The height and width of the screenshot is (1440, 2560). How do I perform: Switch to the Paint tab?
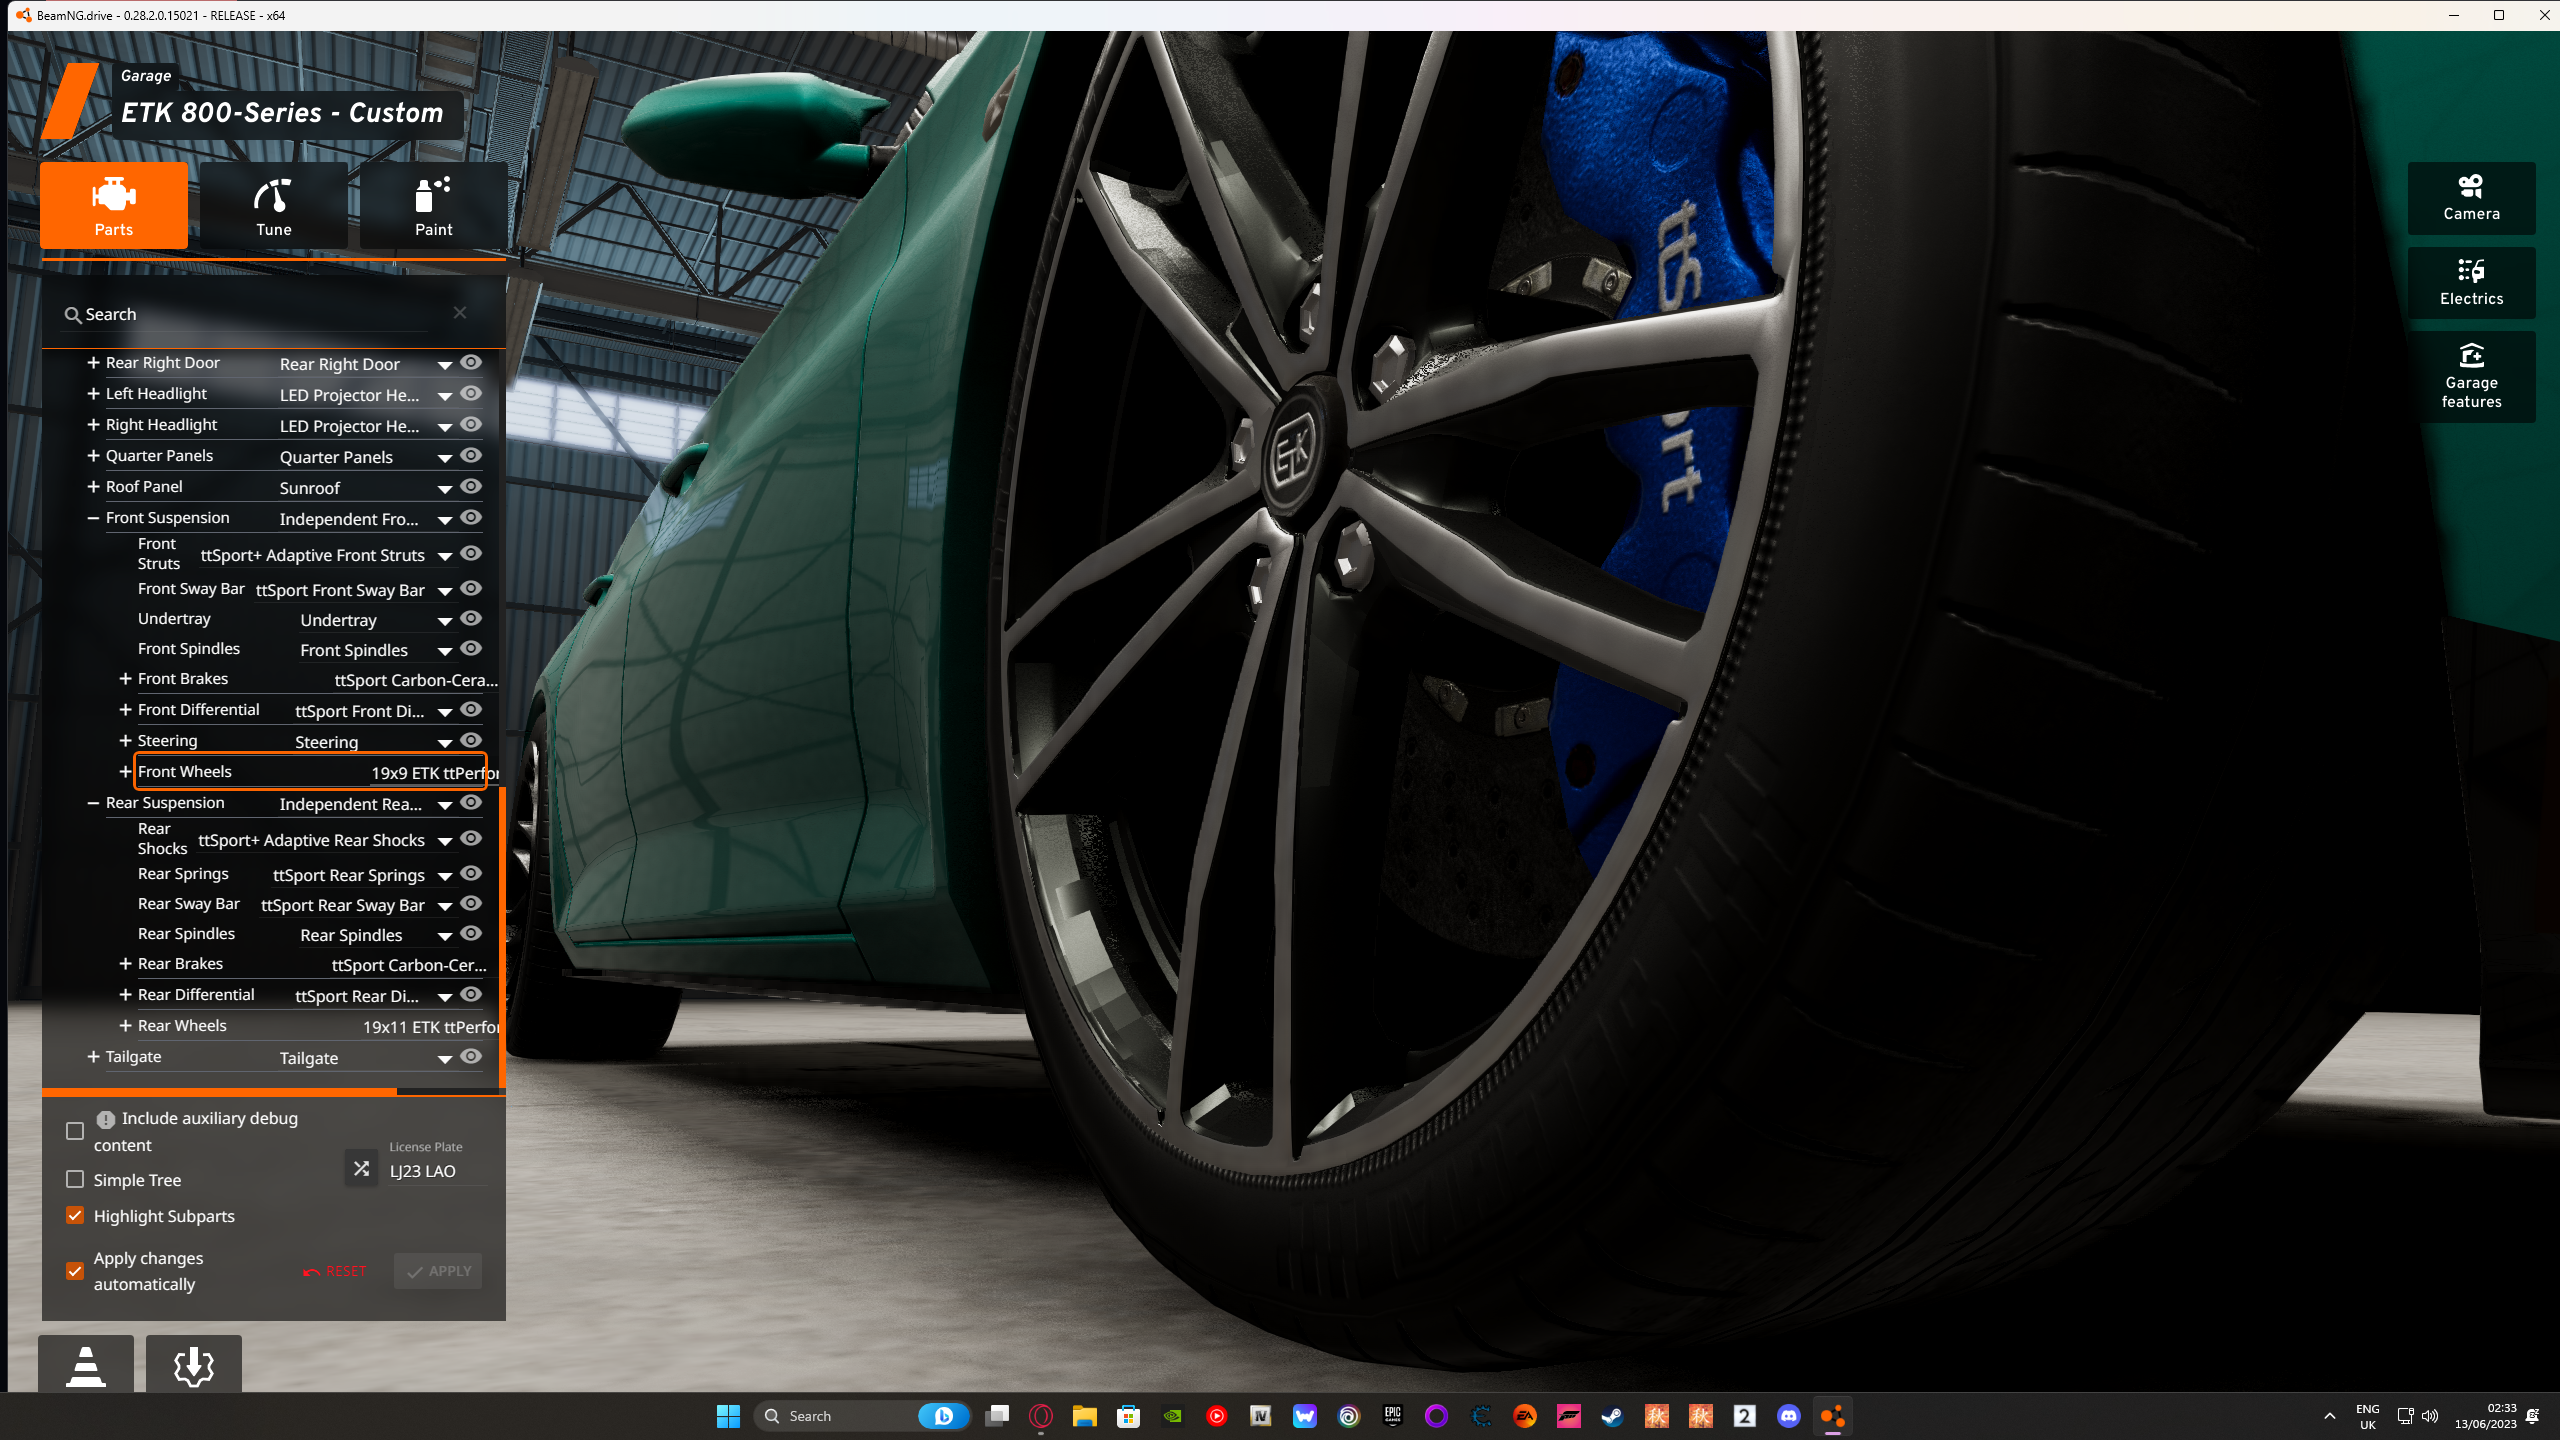pos(433,206)
